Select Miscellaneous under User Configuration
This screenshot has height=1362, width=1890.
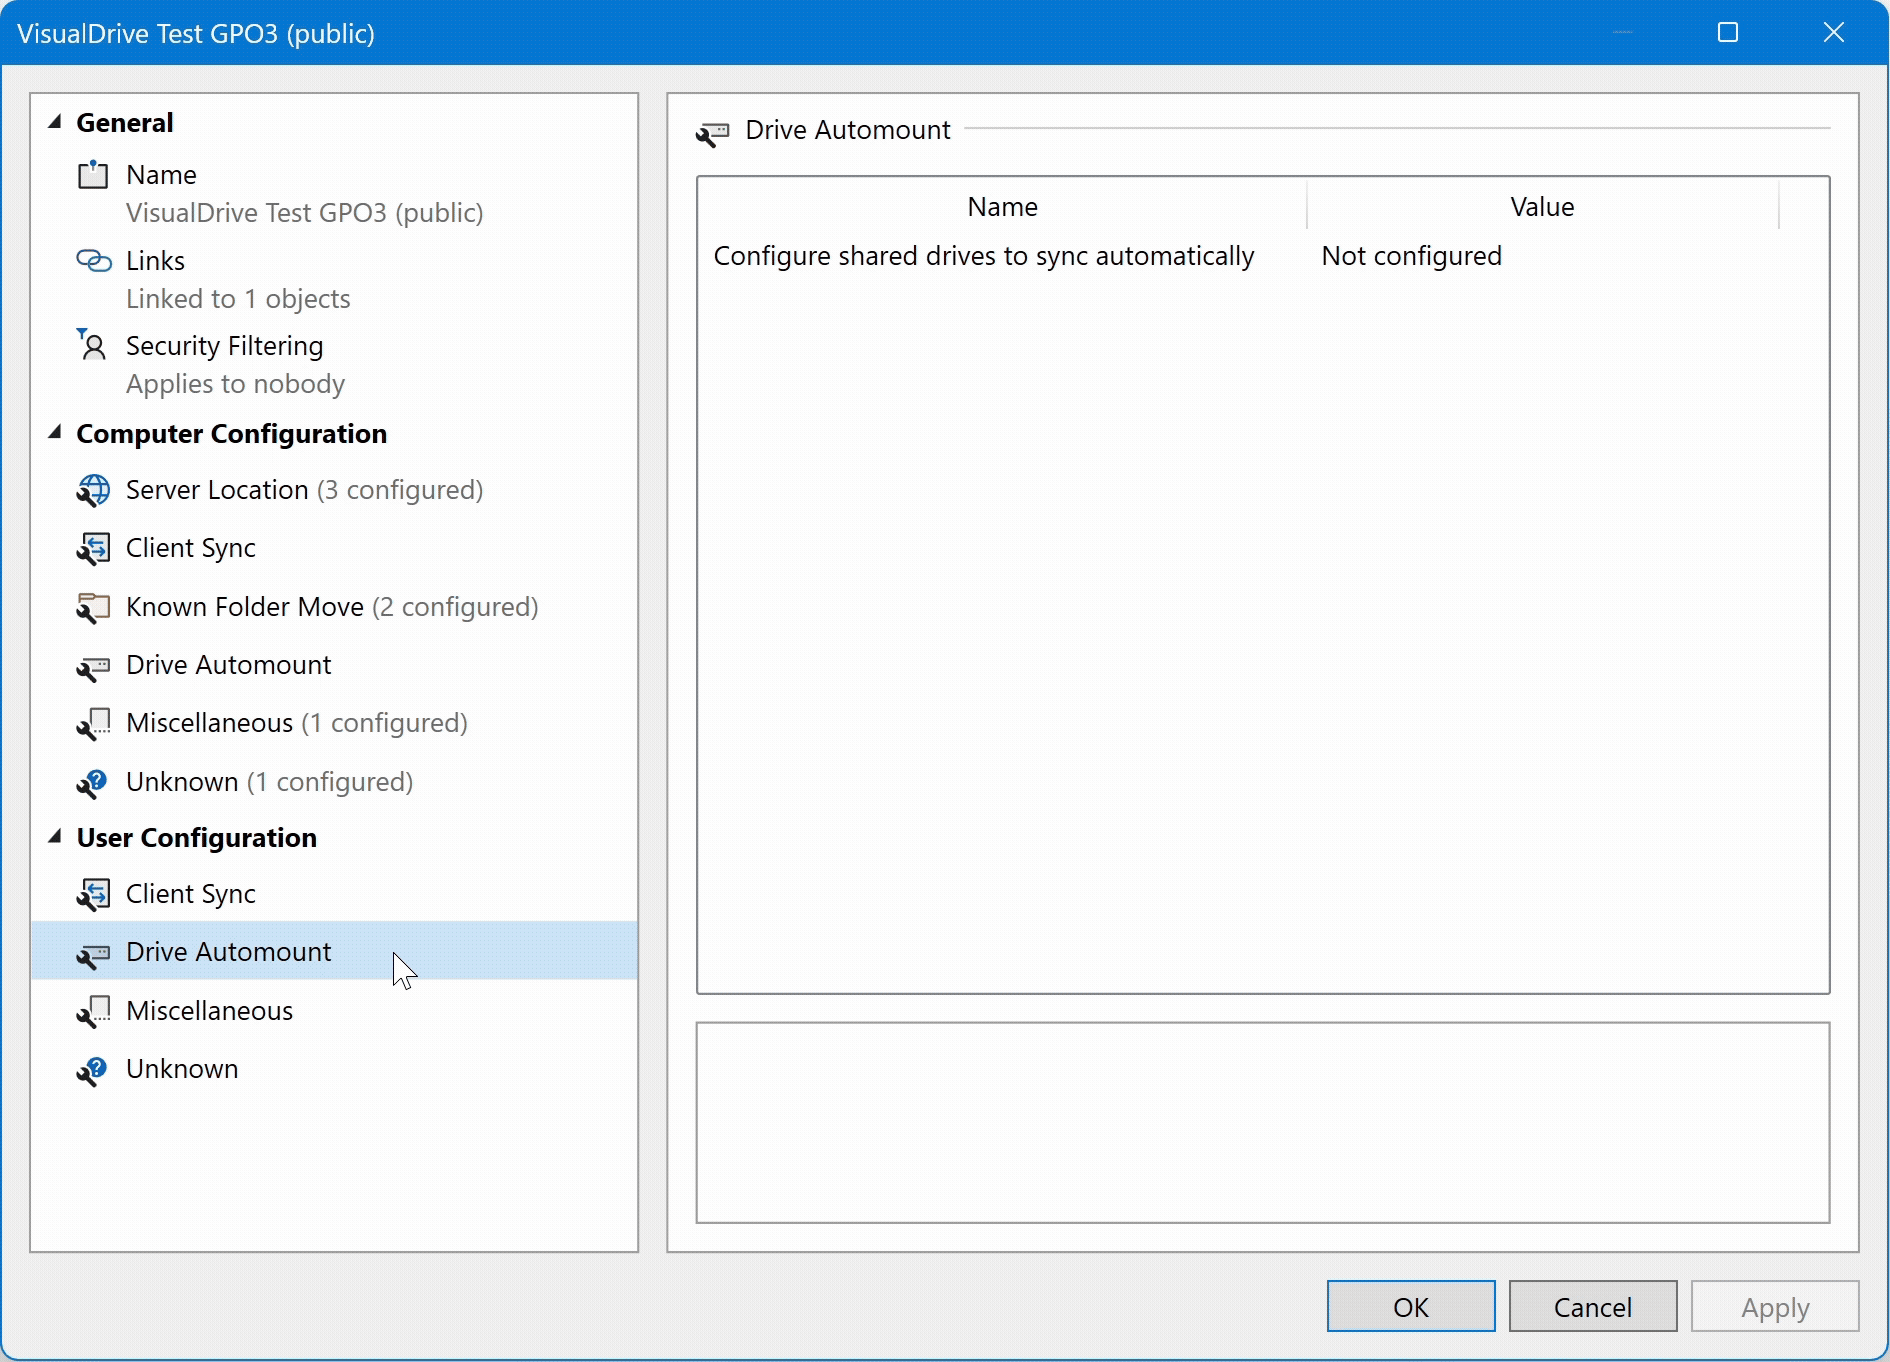[209, 1011]
